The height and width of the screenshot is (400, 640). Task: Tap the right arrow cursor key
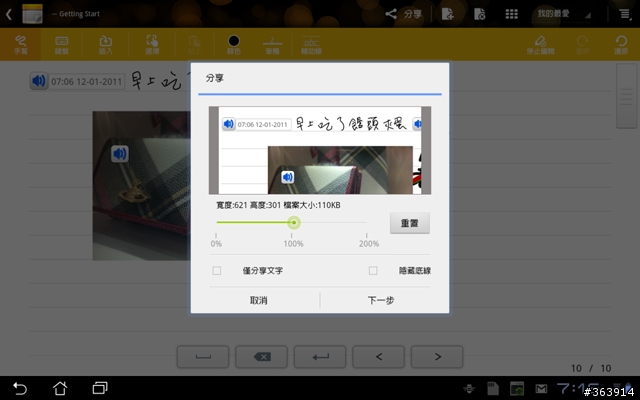(437, 357)
